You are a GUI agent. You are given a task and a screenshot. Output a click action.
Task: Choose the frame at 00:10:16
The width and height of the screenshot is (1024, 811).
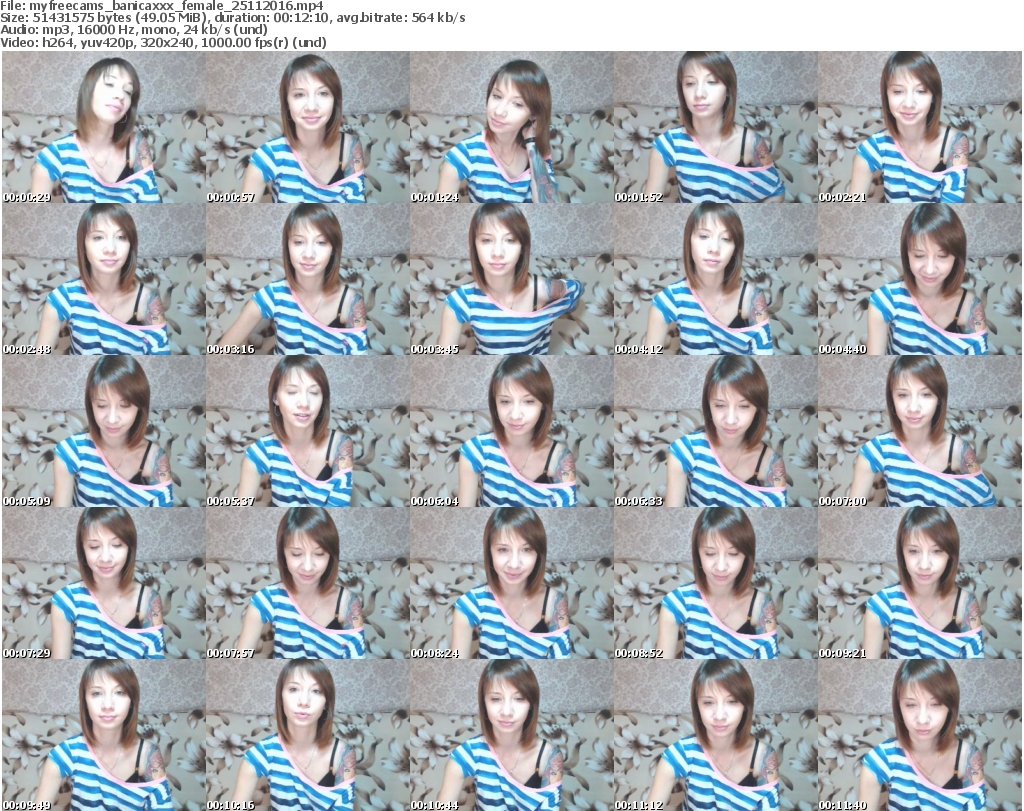(308, 735)
